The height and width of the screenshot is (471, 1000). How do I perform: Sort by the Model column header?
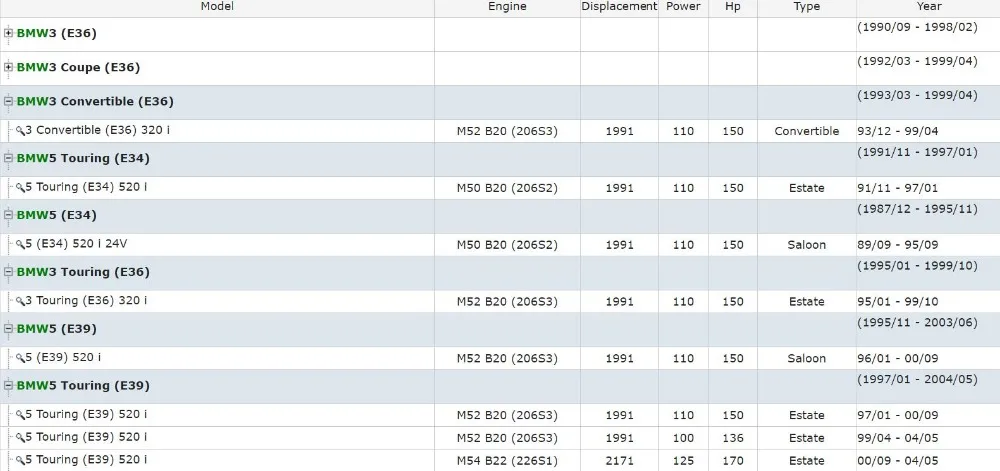[x=217, y=6]
